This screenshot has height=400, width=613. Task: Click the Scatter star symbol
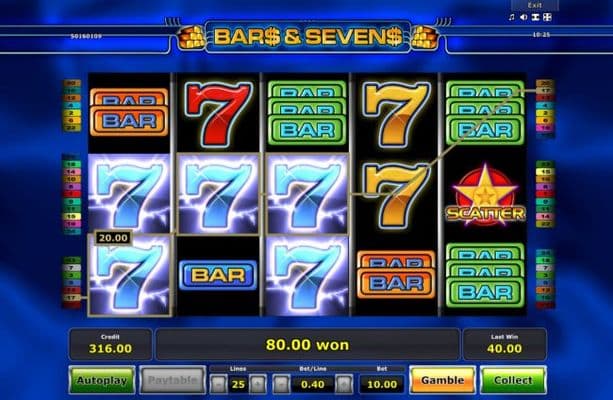485,196
